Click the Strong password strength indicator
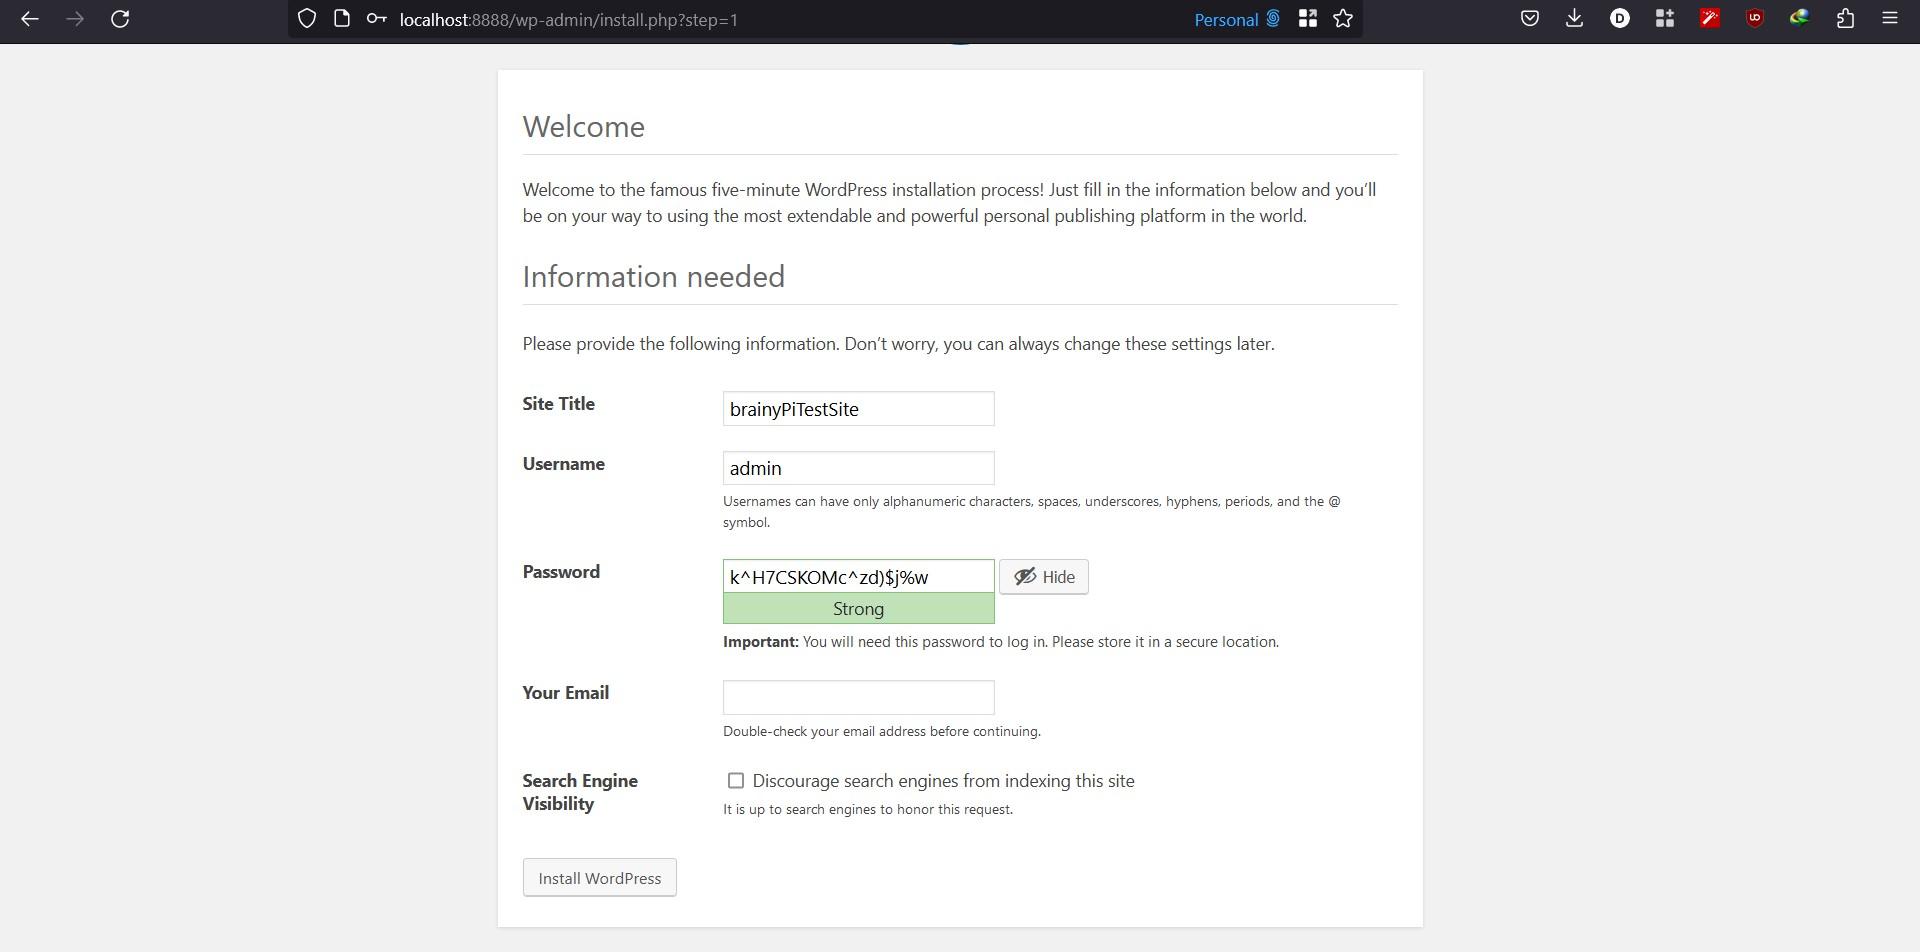The height and width of the screenshot is (952, 1920). 858,609
